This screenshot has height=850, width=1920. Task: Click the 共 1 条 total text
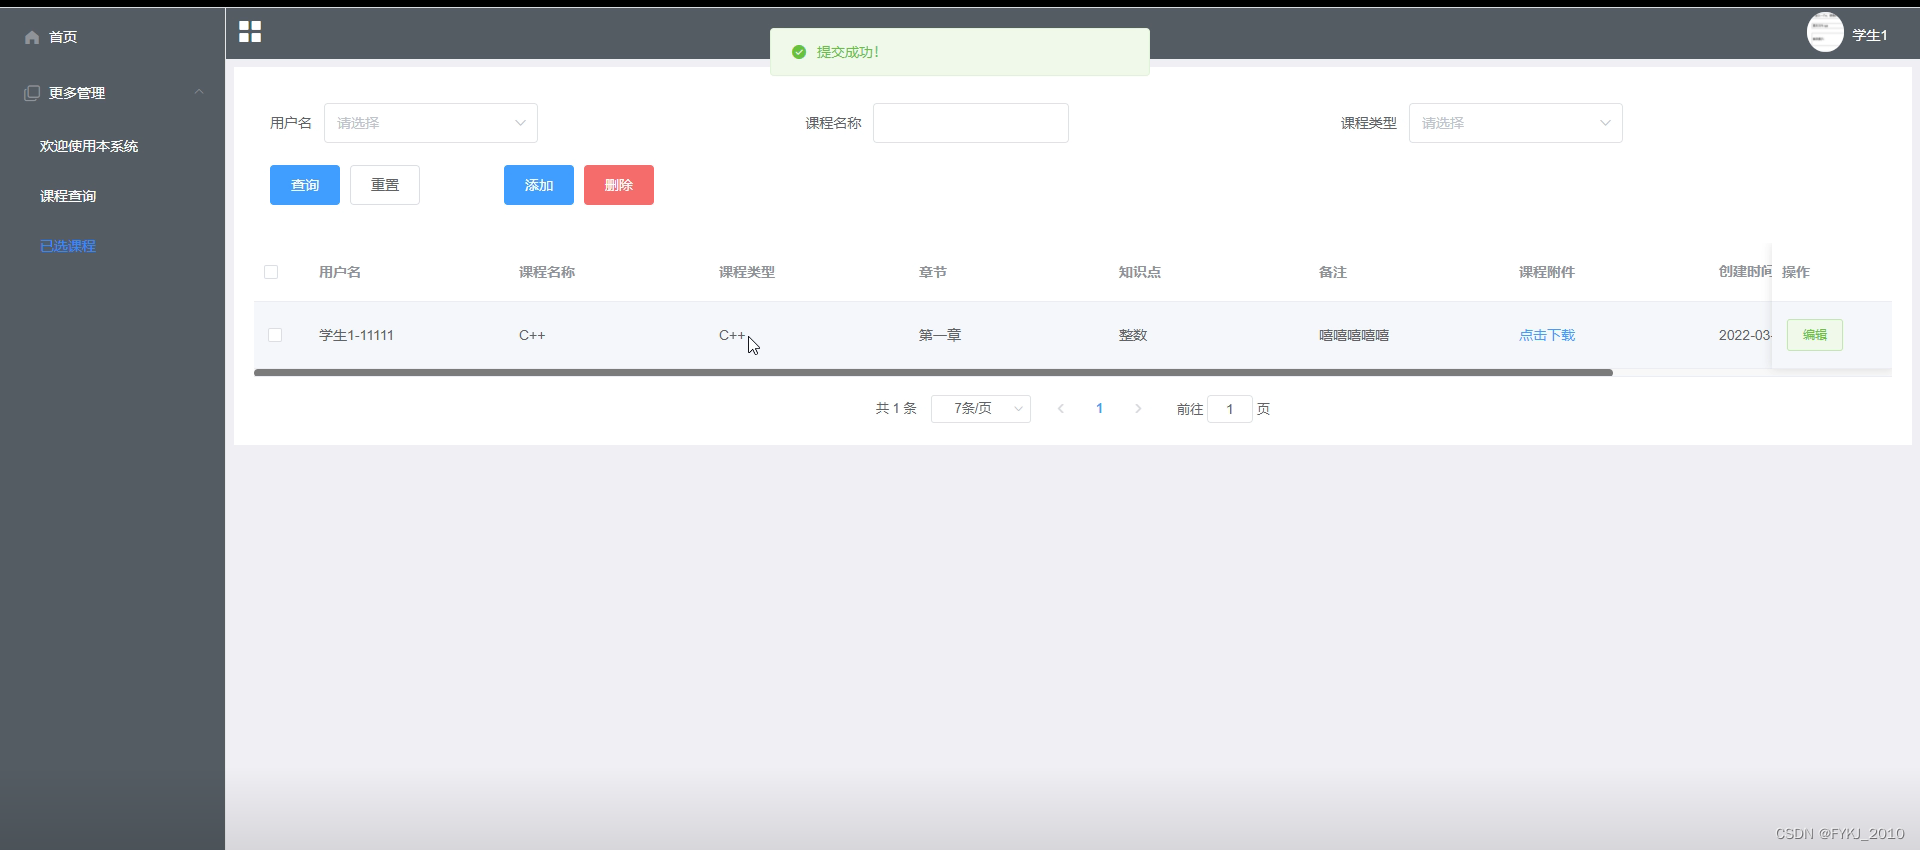click(896, 409)
